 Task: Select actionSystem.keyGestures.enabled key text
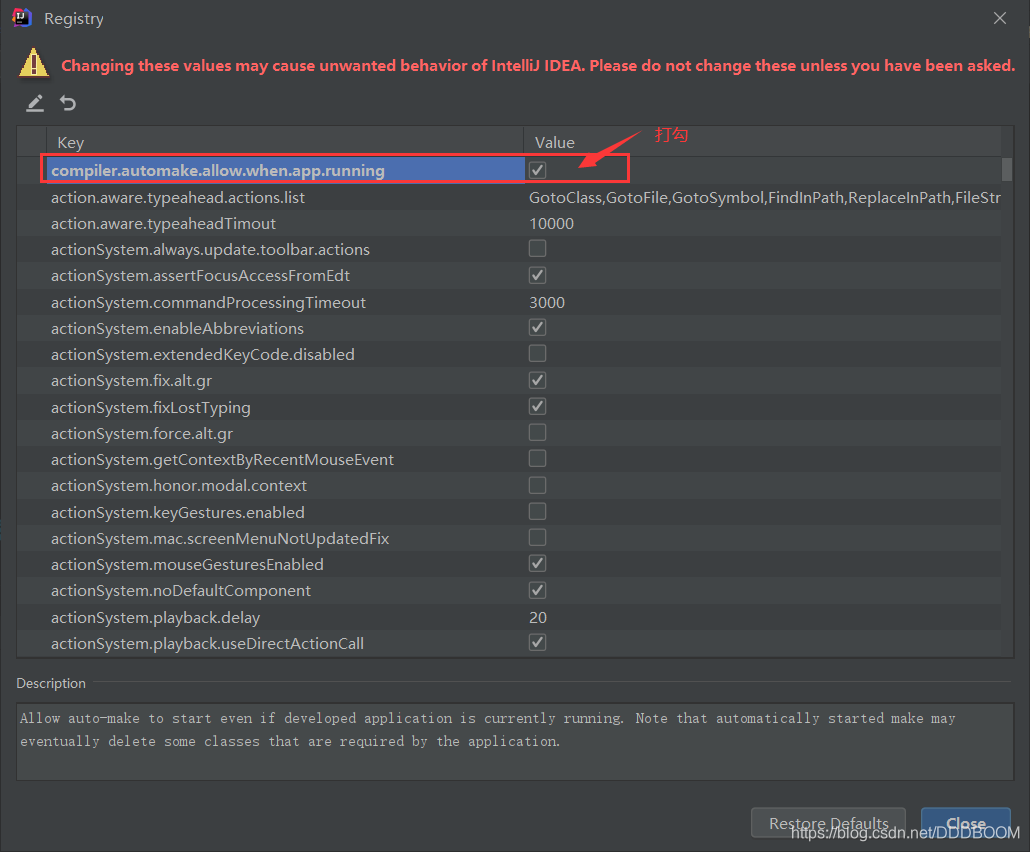pyautogui.click(x=178, y=512)
